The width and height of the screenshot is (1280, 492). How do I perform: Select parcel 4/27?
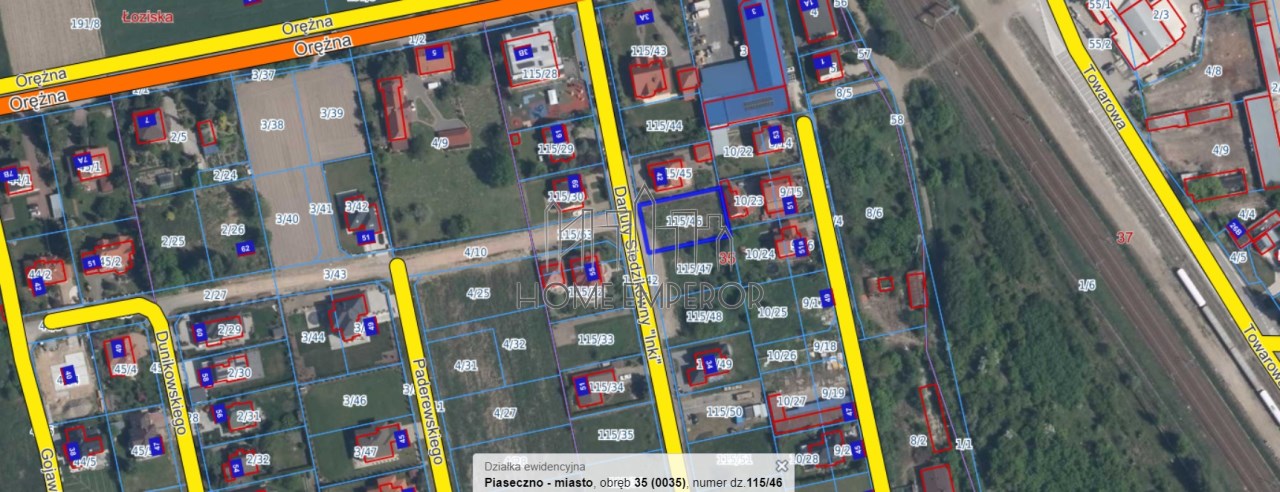[x=505, y=412]
